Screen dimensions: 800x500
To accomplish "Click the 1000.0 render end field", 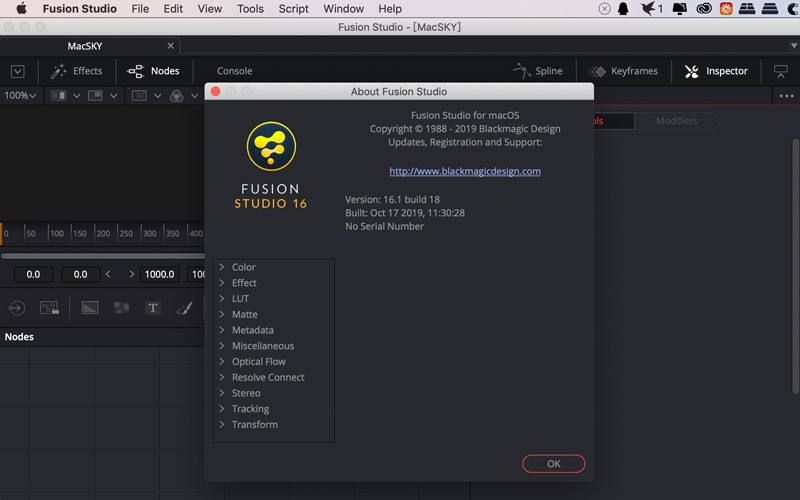I will click(x=159, y=274).
